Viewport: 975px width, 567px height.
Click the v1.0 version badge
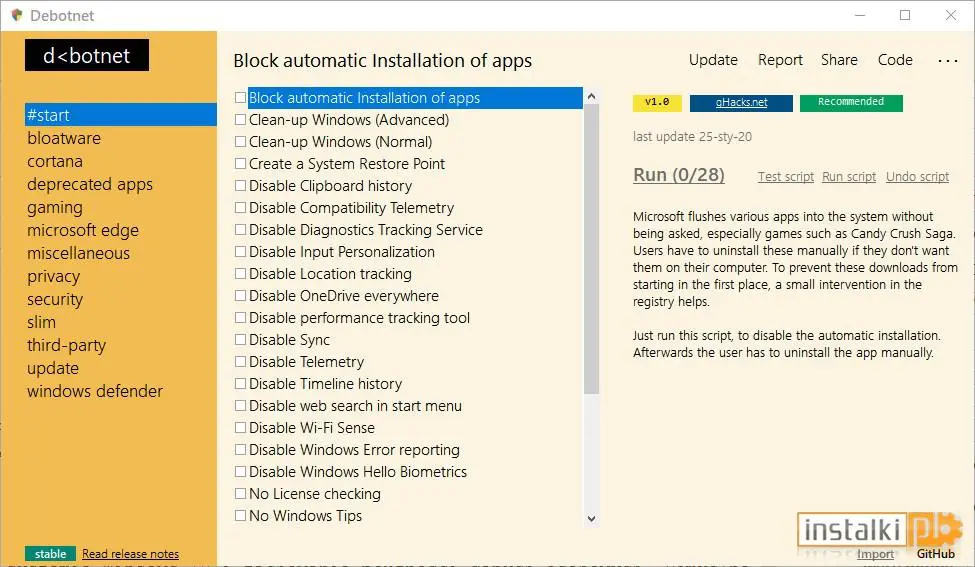click(x=657, y=103)
